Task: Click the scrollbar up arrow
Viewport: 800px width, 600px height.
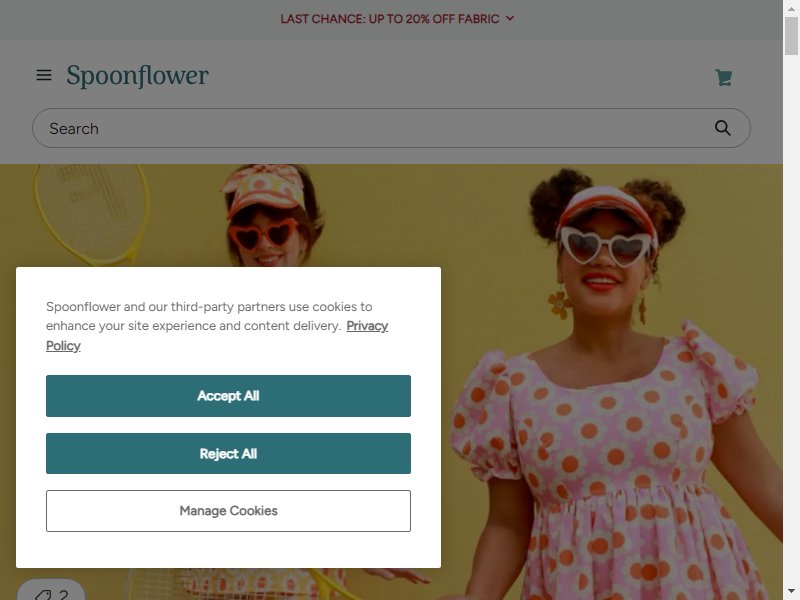Action: 791,8
